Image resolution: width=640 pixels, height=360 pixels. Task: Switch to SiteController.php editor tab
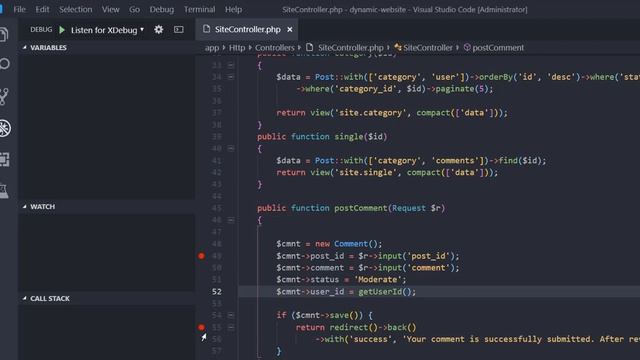click(x=247, y=29)
